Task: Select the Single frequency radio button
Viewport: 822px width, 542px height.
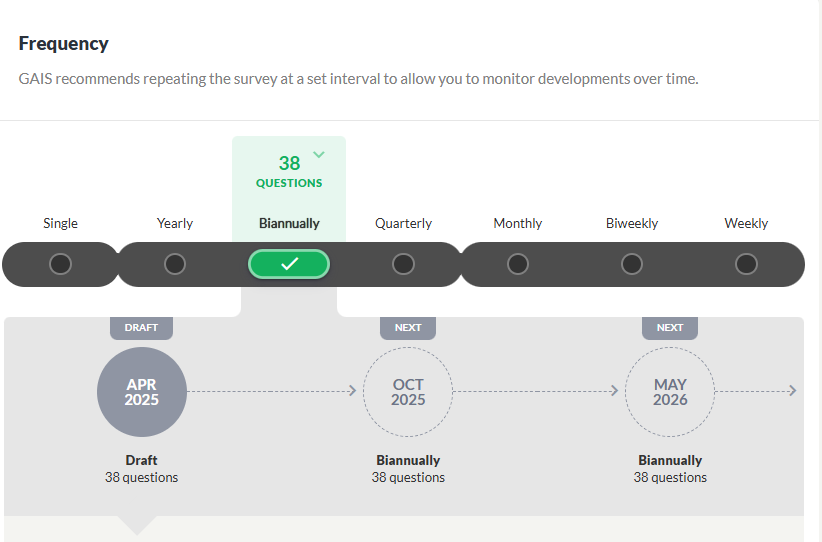Action: pyautogui.click(x=60, y=264)
